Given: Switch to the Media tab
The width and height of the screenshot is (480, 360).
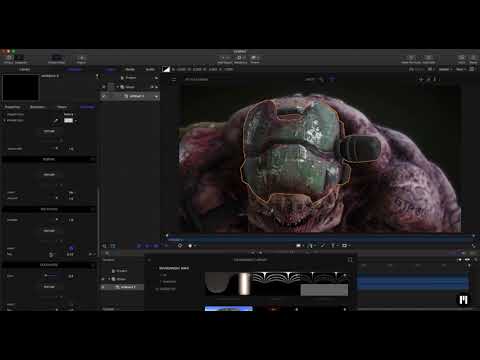Looking at the screenshot, I should pyautogui.click(x=130, y=69).
